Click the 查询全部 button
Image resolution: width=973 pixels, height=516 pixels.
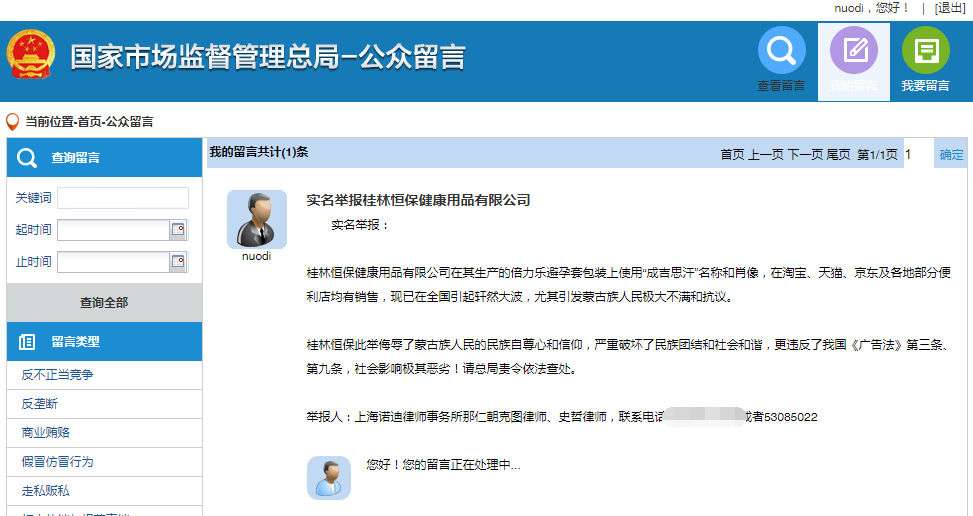[x=104, y=303]
